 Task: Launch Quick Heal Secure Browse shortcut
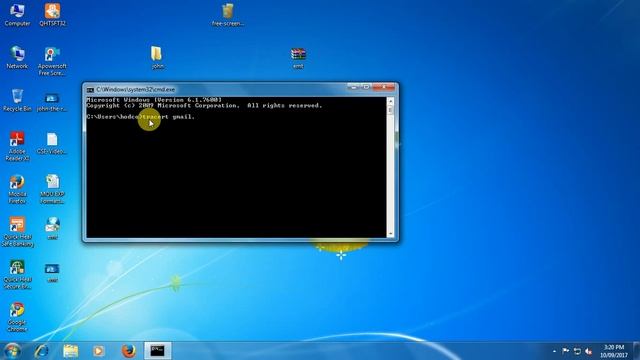click(x=17, y=275)
